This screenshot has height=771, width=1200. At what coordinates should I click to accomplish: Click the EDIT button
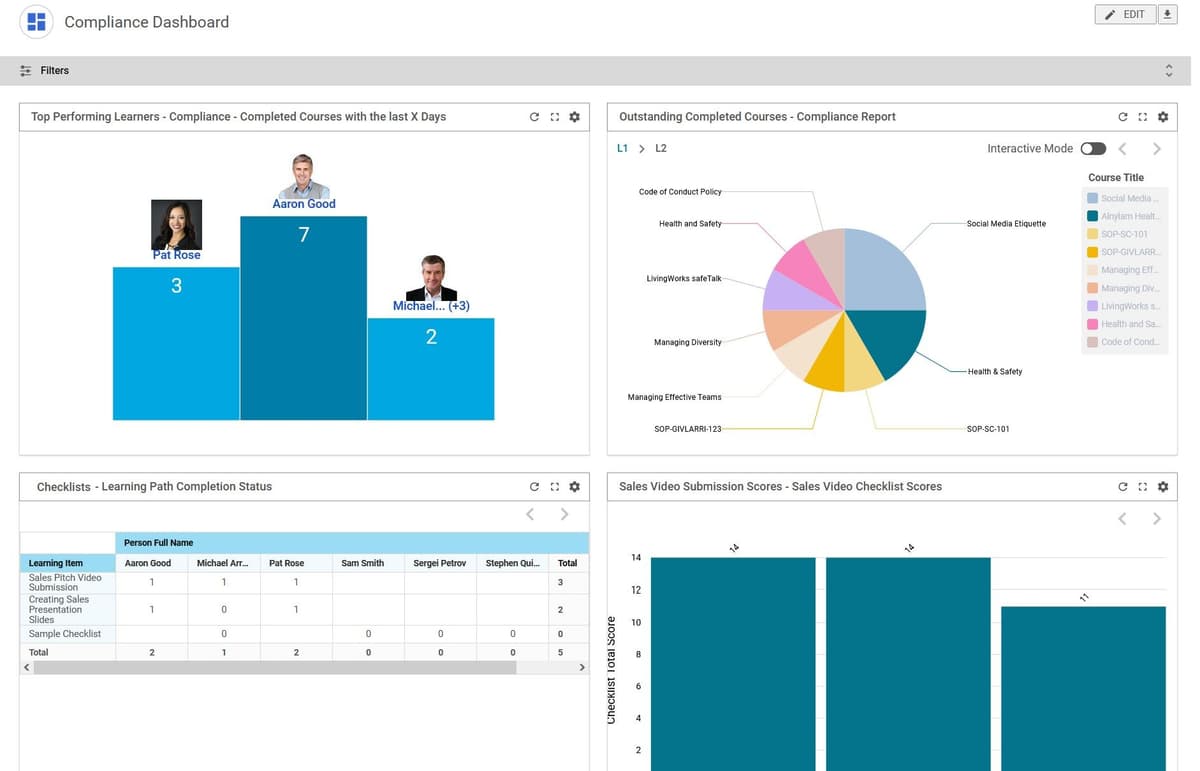pos(1124,14)
